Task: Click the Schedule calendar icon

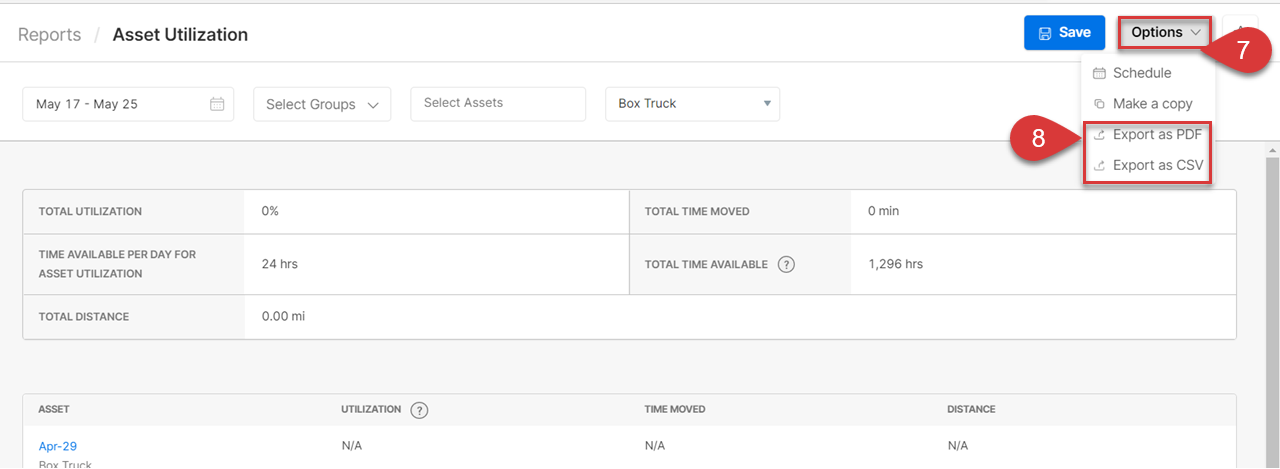Action: pos(1099,73)
